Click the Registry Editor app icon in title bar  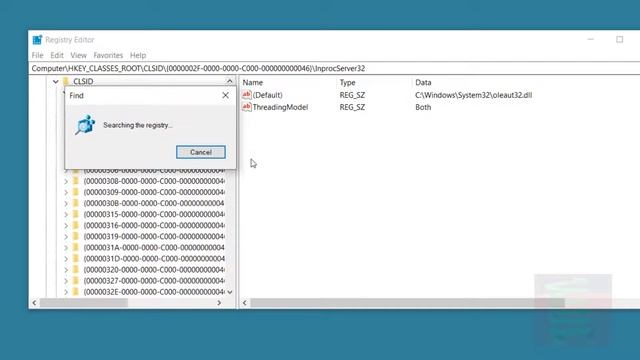(37, 40)
